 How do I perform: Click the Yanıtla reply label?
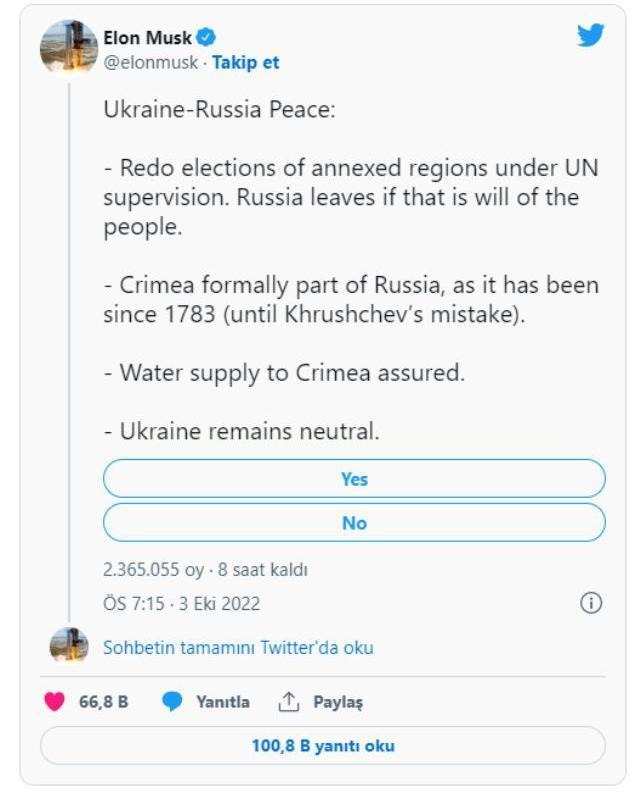(222, 702)
